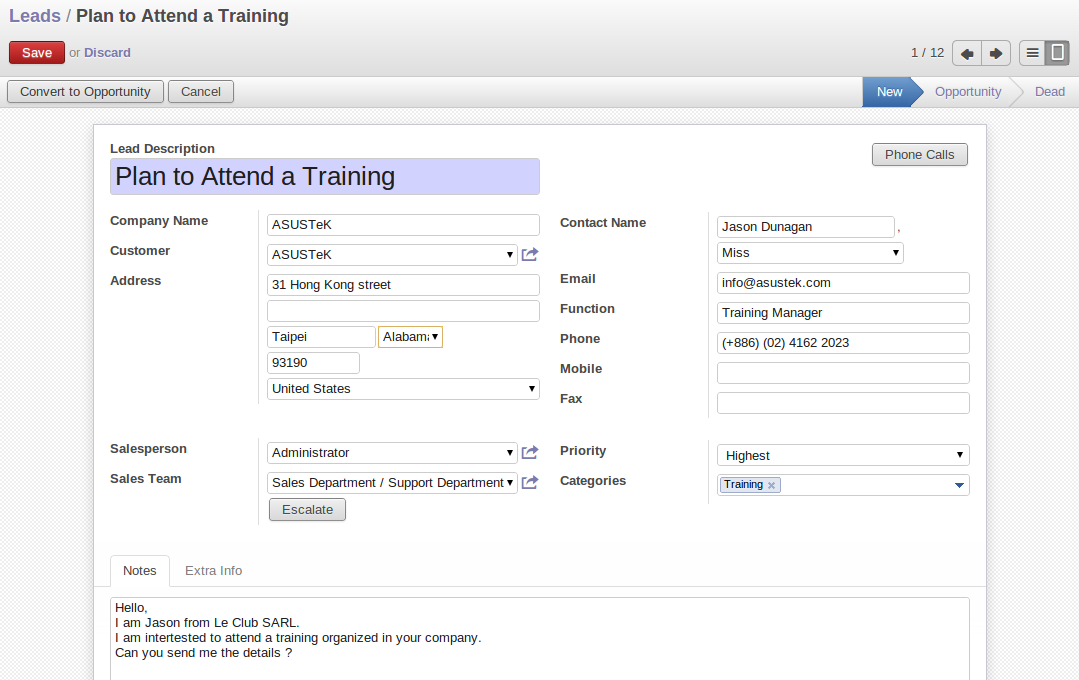Open Salesperson record external link icon
Viewport: 1079px width, 680px height.
click(530, 453)
